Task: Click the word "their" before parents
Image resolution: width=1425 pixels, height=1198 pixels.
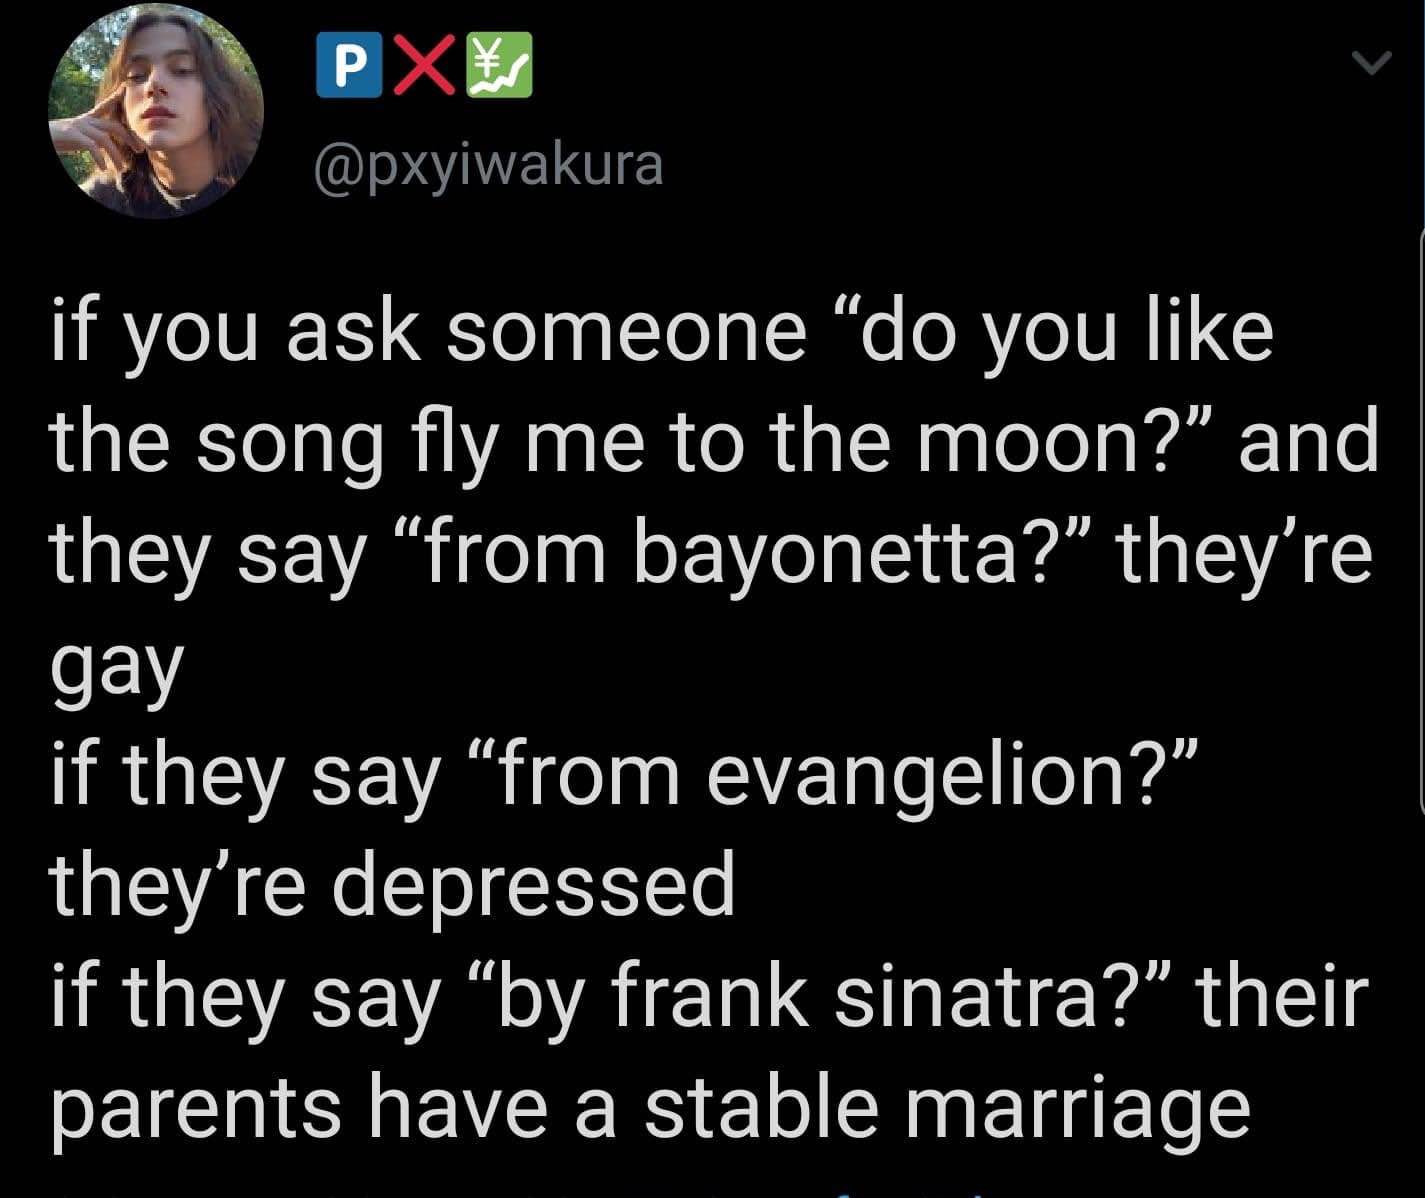Action: tap(1281, 997)
